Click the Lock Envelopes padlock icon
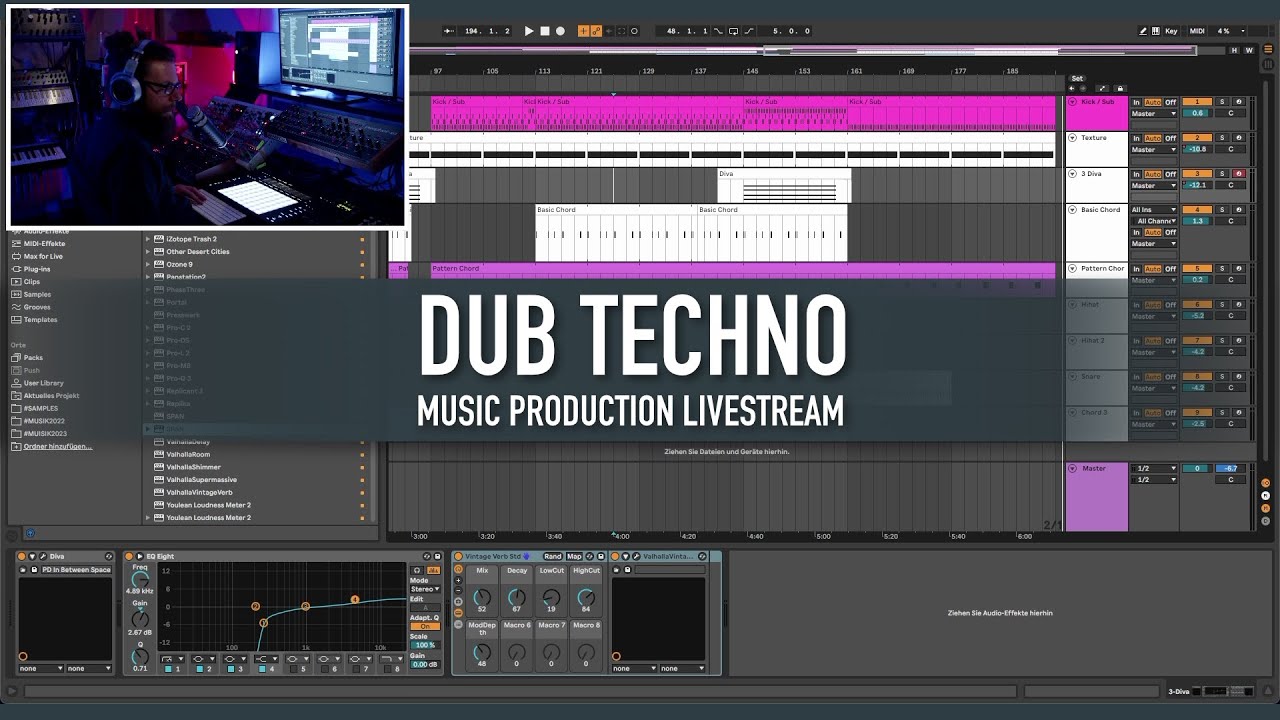This screenshot has height=720, width=1280. (x=1119, y=89)
